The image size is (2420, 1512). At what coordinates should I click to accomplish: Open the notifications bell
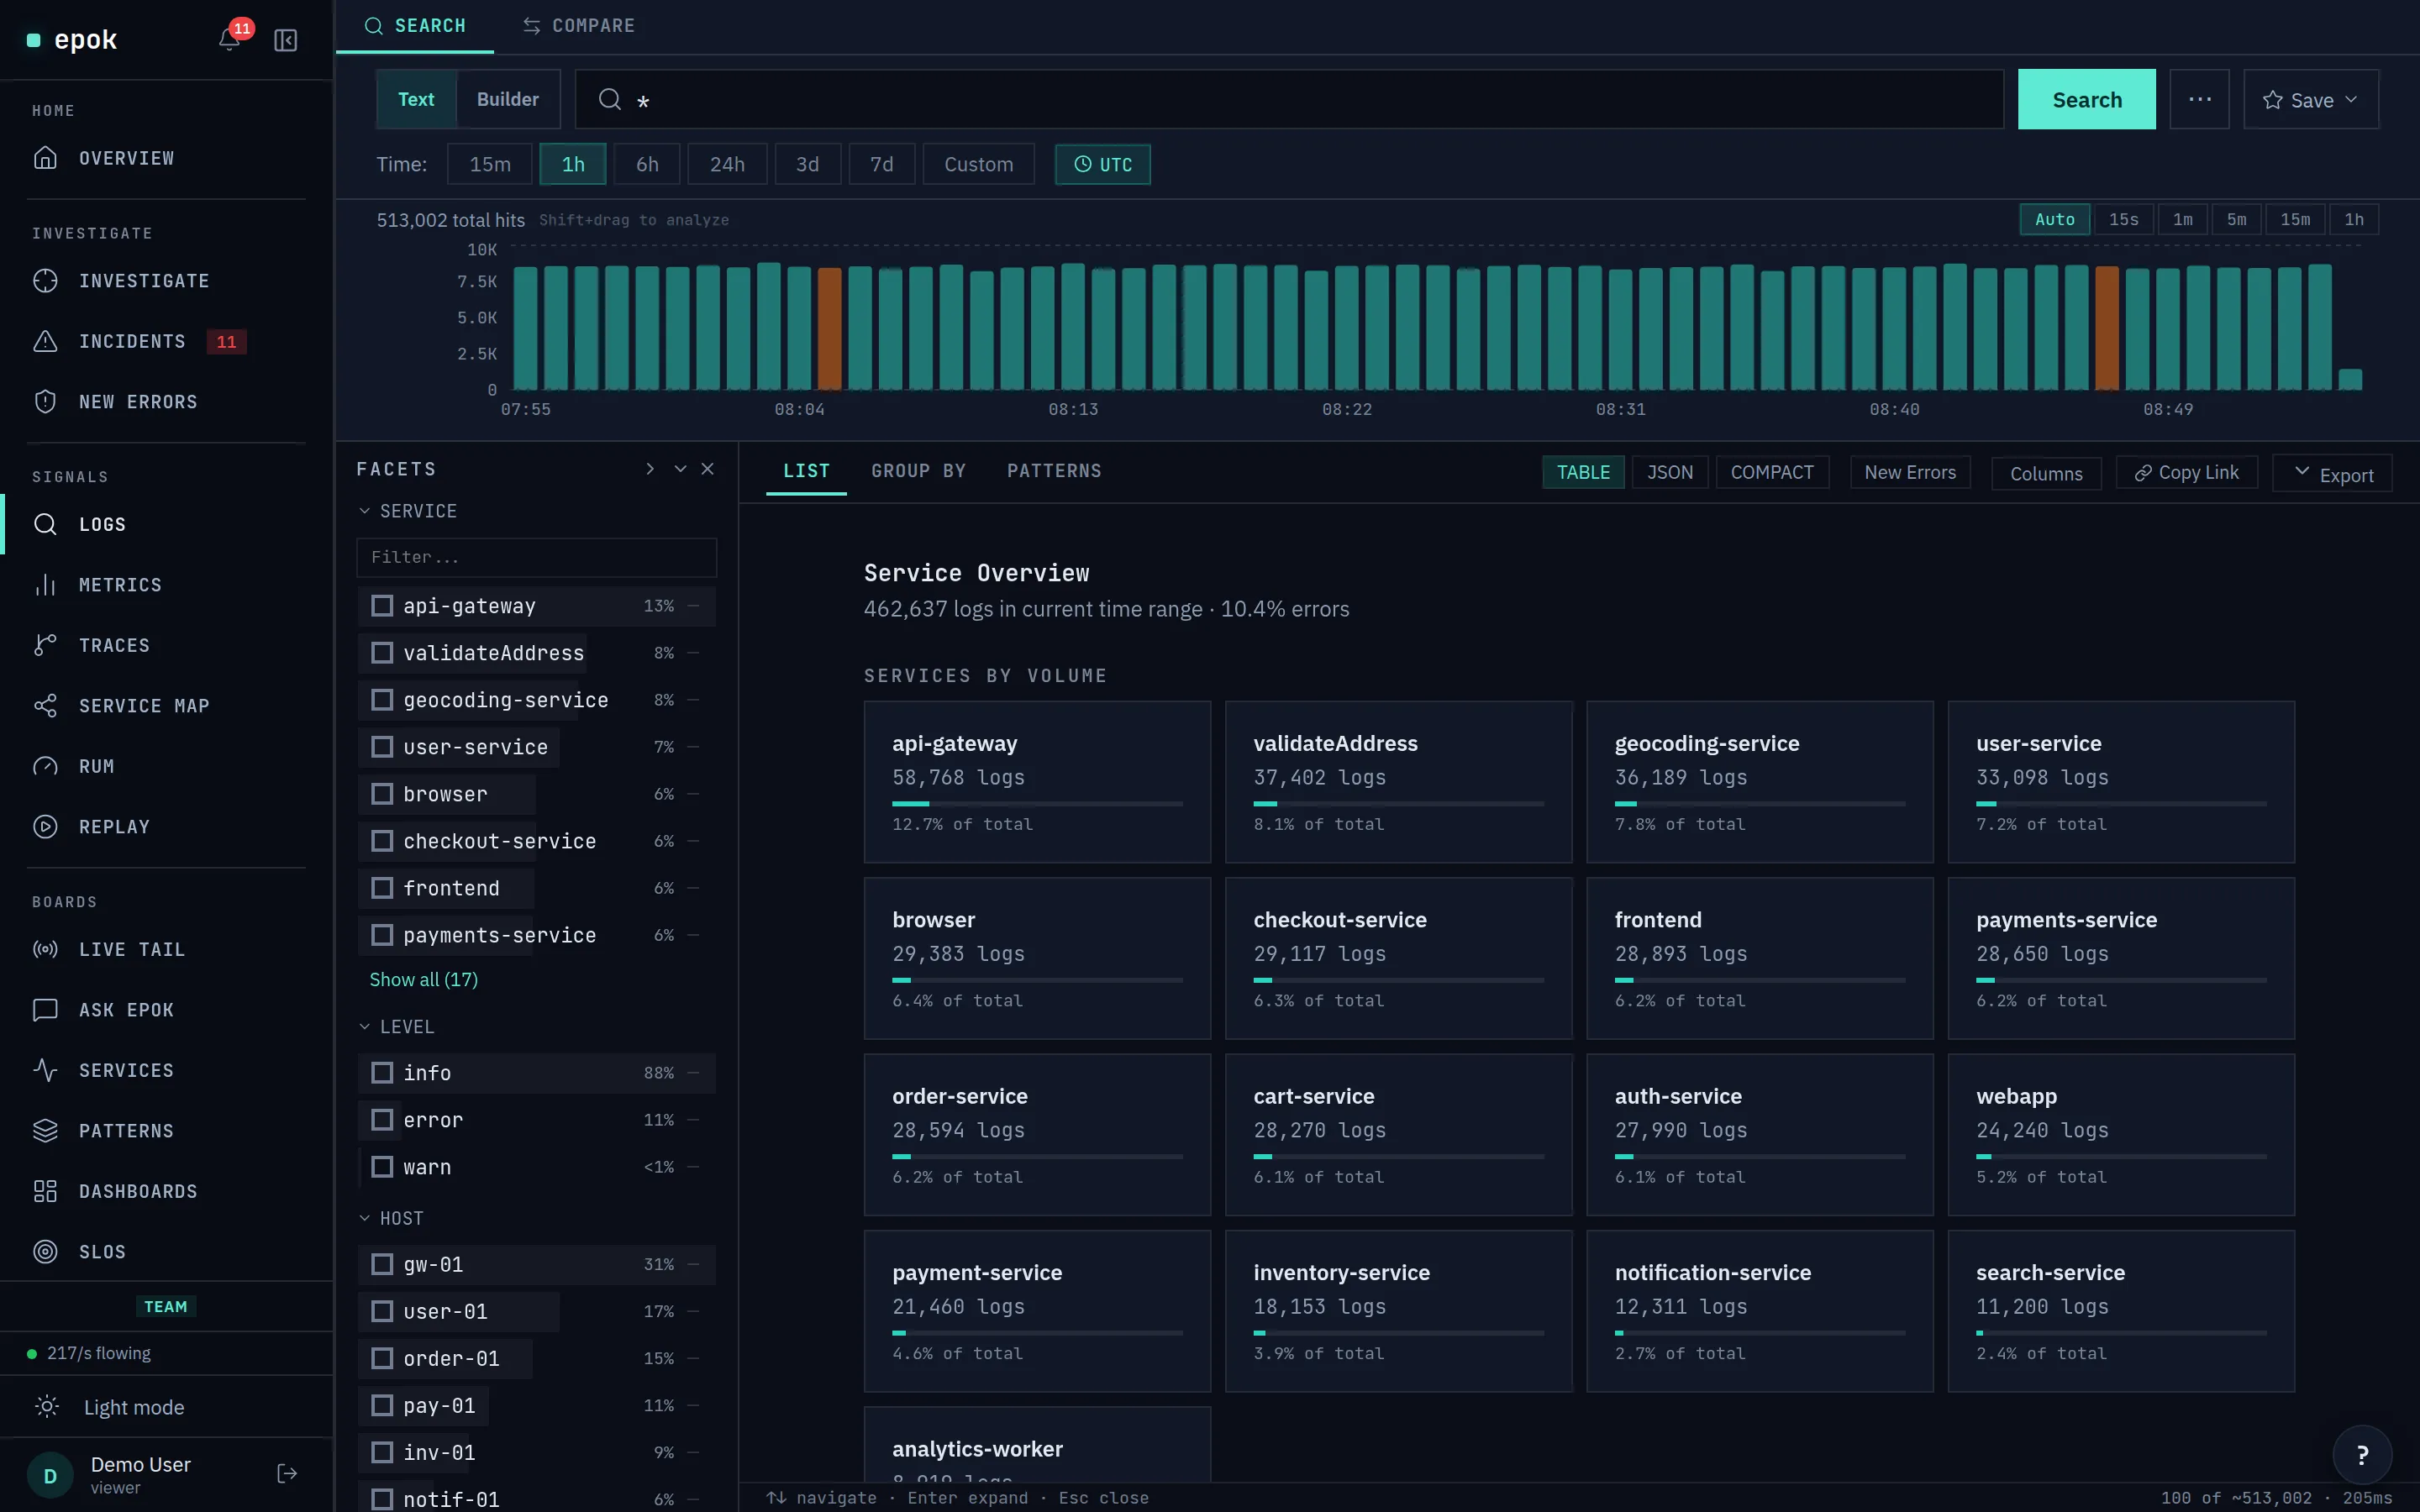click(x=229, y=40)
